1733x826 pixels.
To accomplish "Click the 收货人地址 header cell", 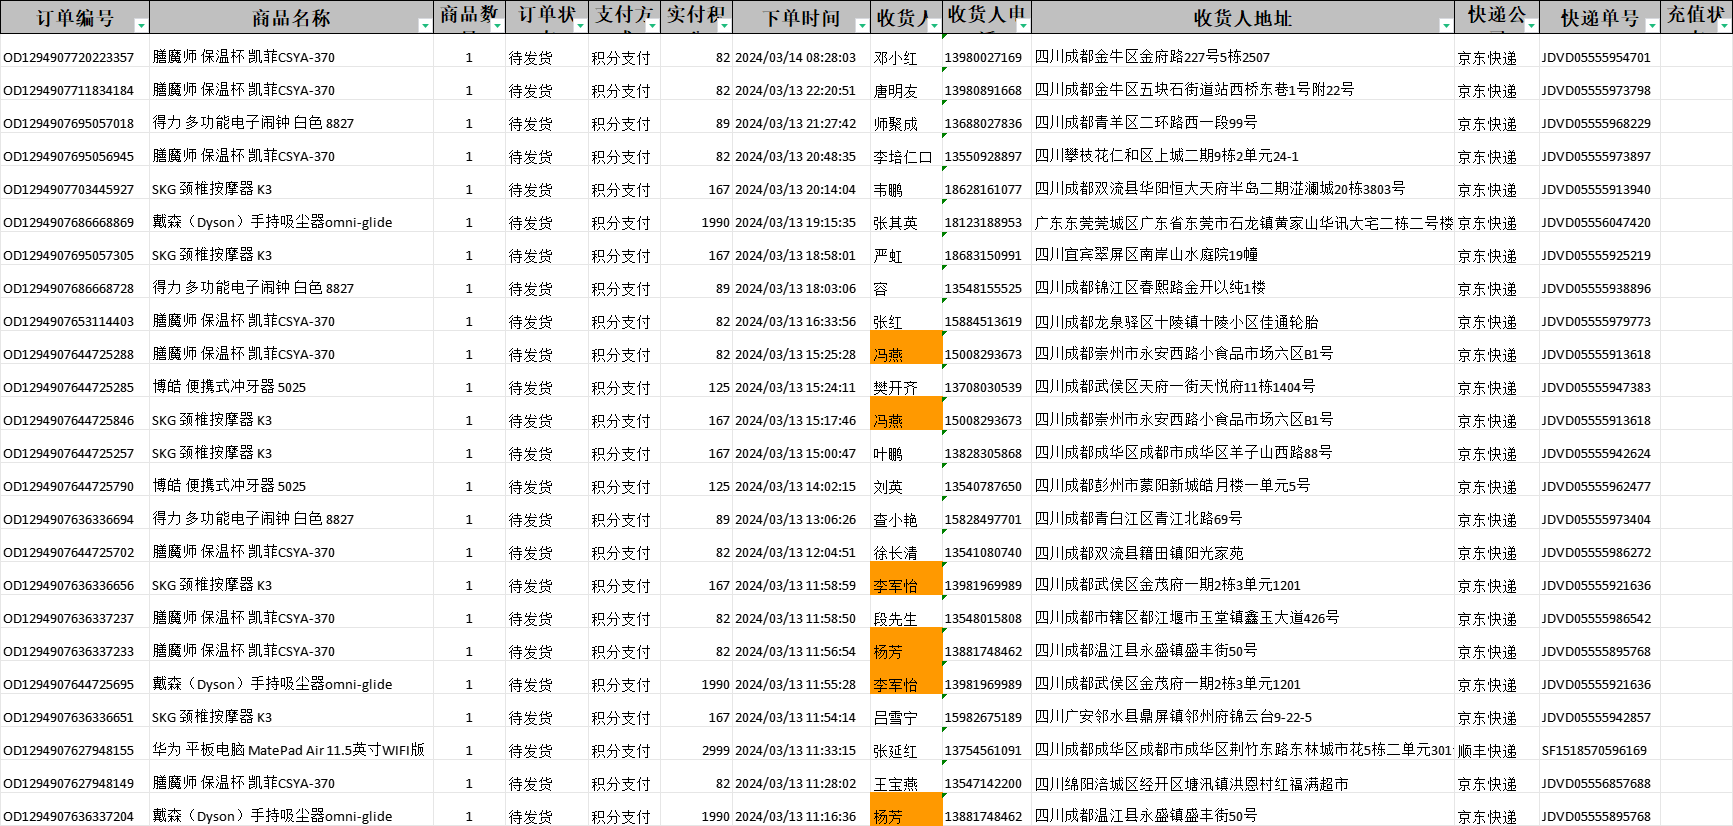I will pos(1243,17).
